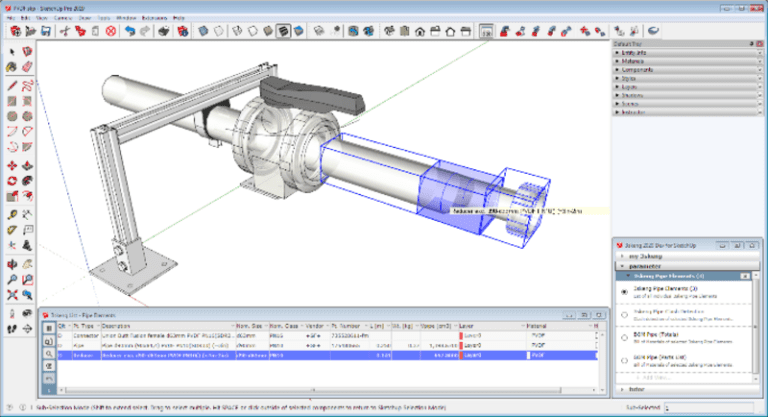Click the Nom. Size column header
The height and width of the screenshot is (417, 768).
pyautogui.click(x=252, y=326)
